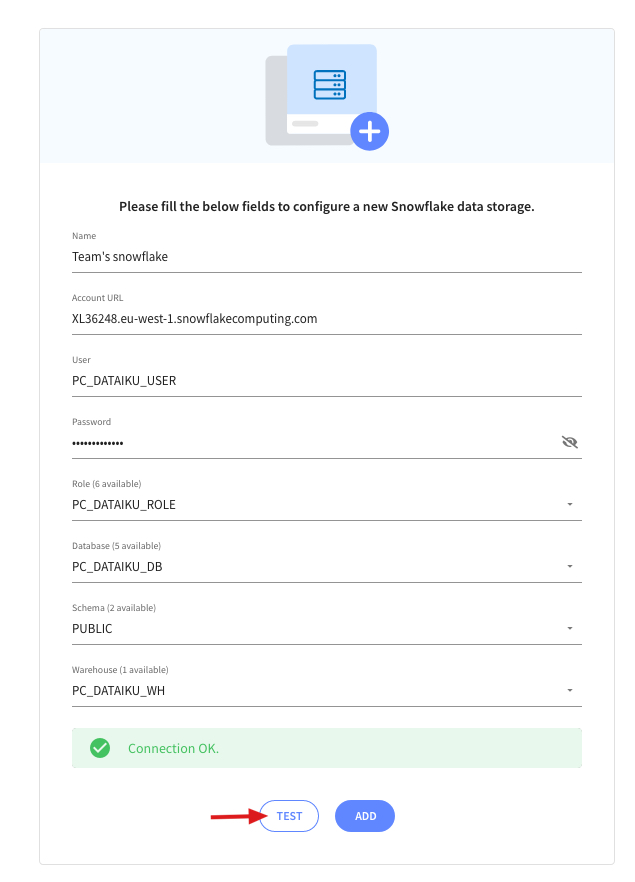Image resolution: width=635 pixels, height=882 pixels.
Task: Edit the Name field Team's snowflake
Action: [327, 257]
